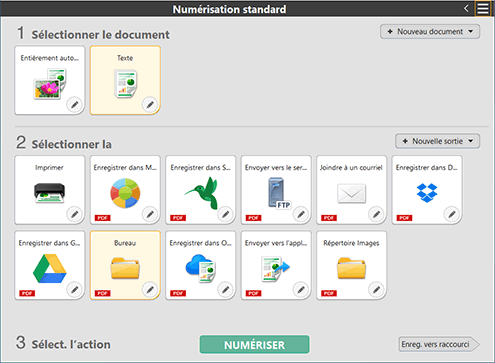Choose the Envoyer vers l'appl tile
This screenshot has height=363, width=495.
pyautogui.click(x=276, y=265)
